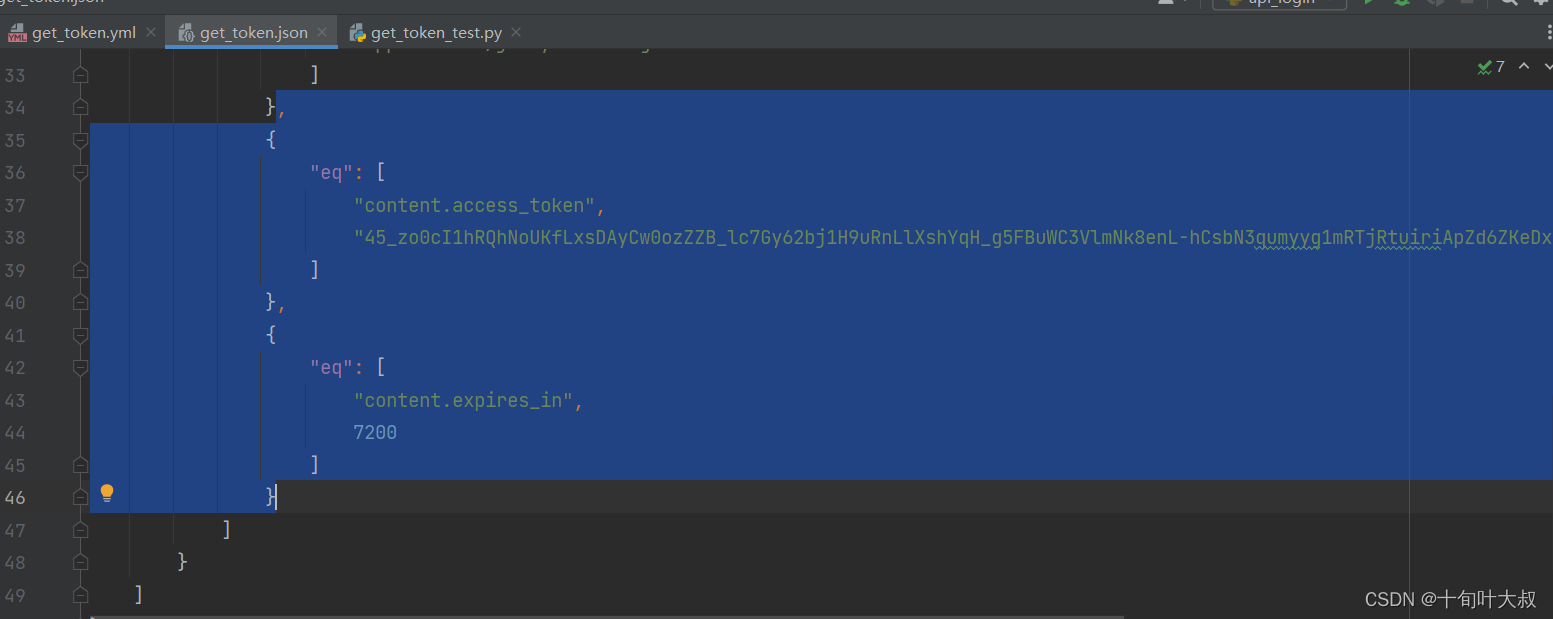Click the Debug bug icon in toolbar
This screenshot has width=1553, height=619.
(x=1403, y=3)
